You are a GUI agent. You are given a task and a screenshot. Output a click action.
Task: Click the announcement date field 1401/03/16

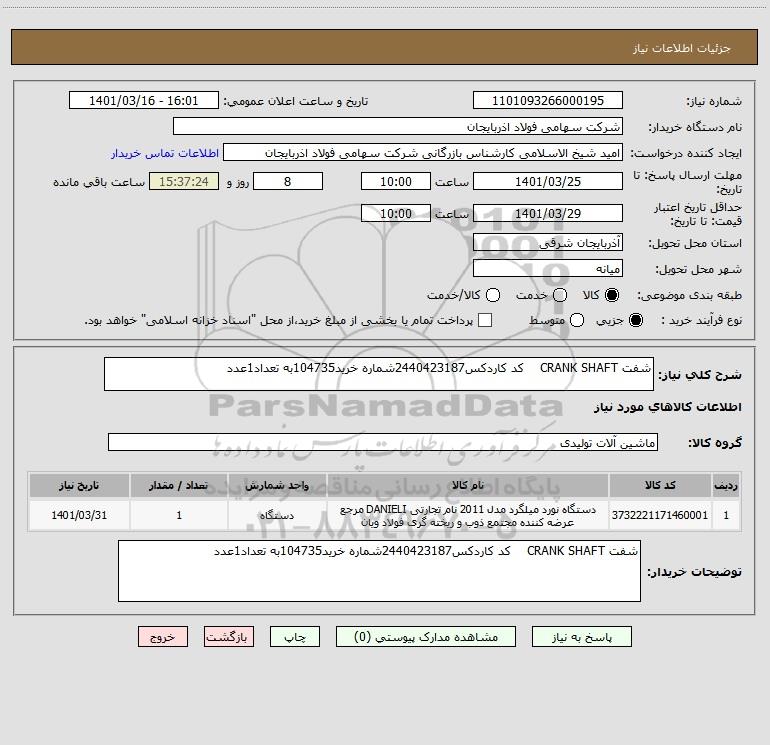143,101
